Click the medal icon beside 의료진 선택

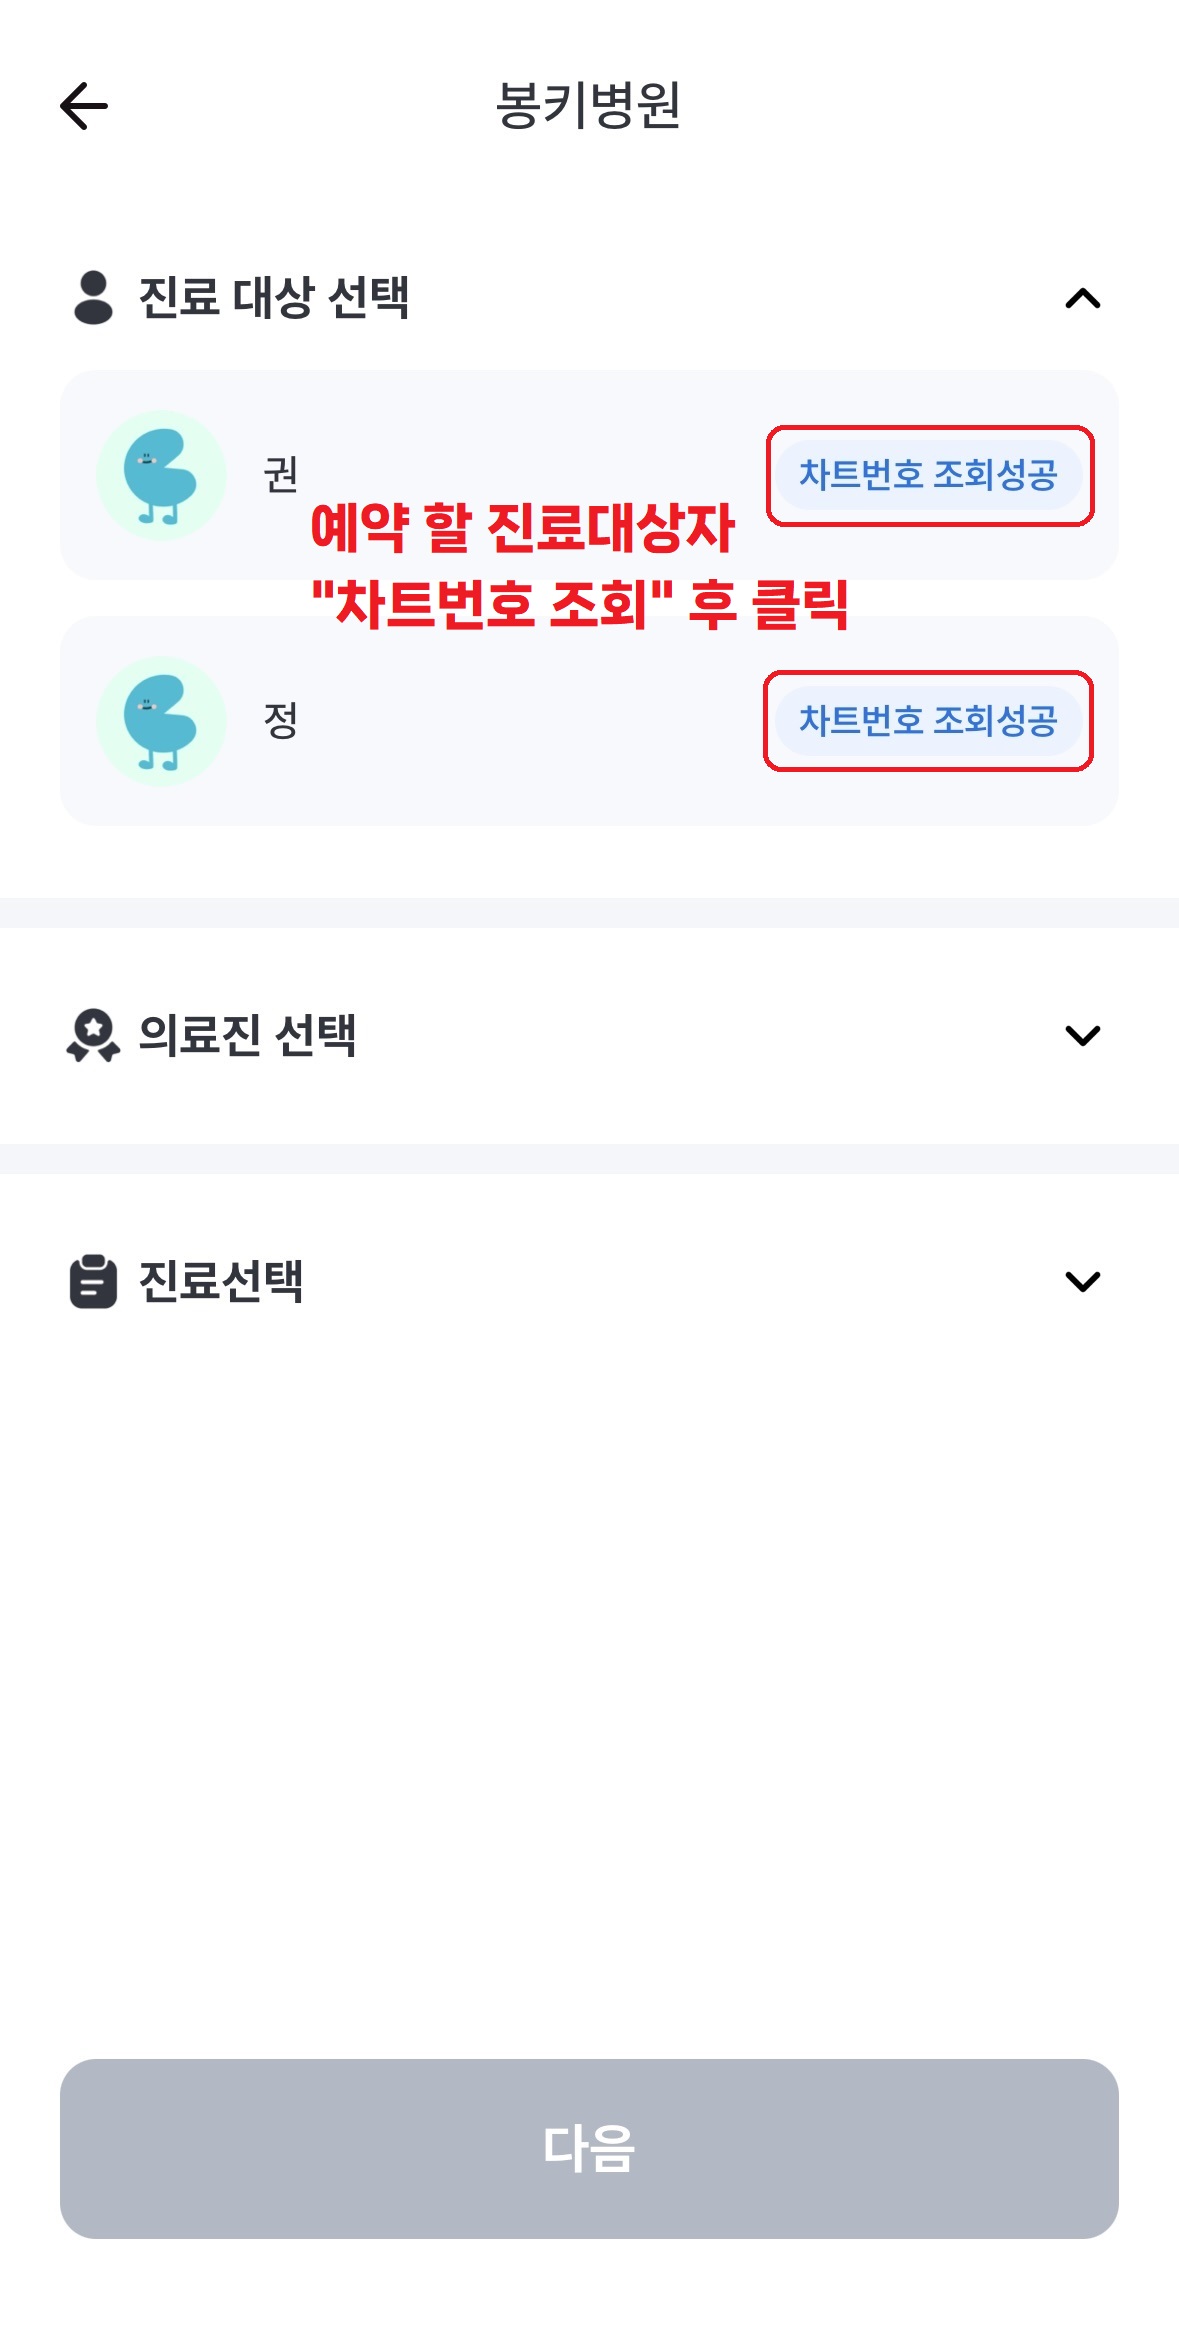[93, 1035]
